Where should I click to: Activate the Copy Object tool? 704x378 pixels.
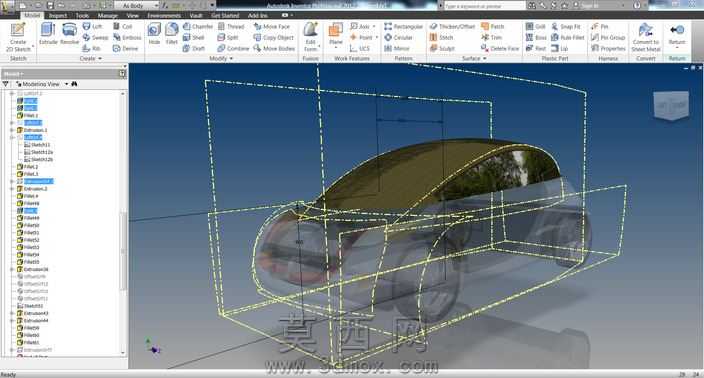point(273,38)
